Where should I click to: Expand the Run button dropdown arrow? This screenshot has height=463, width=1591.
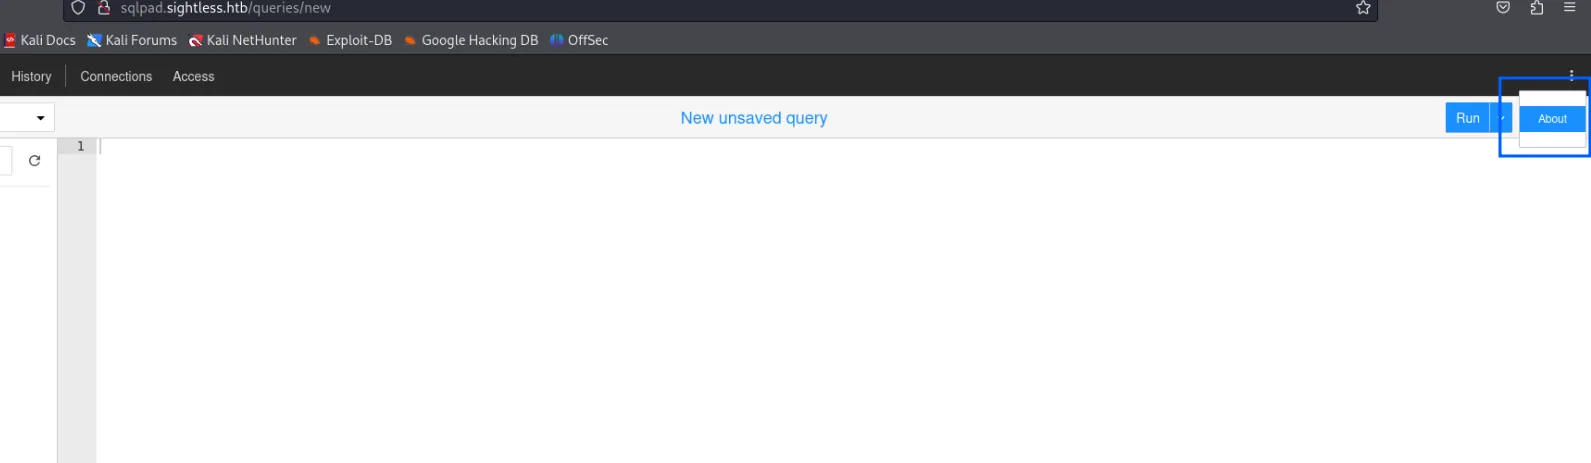click(1502, 118)
